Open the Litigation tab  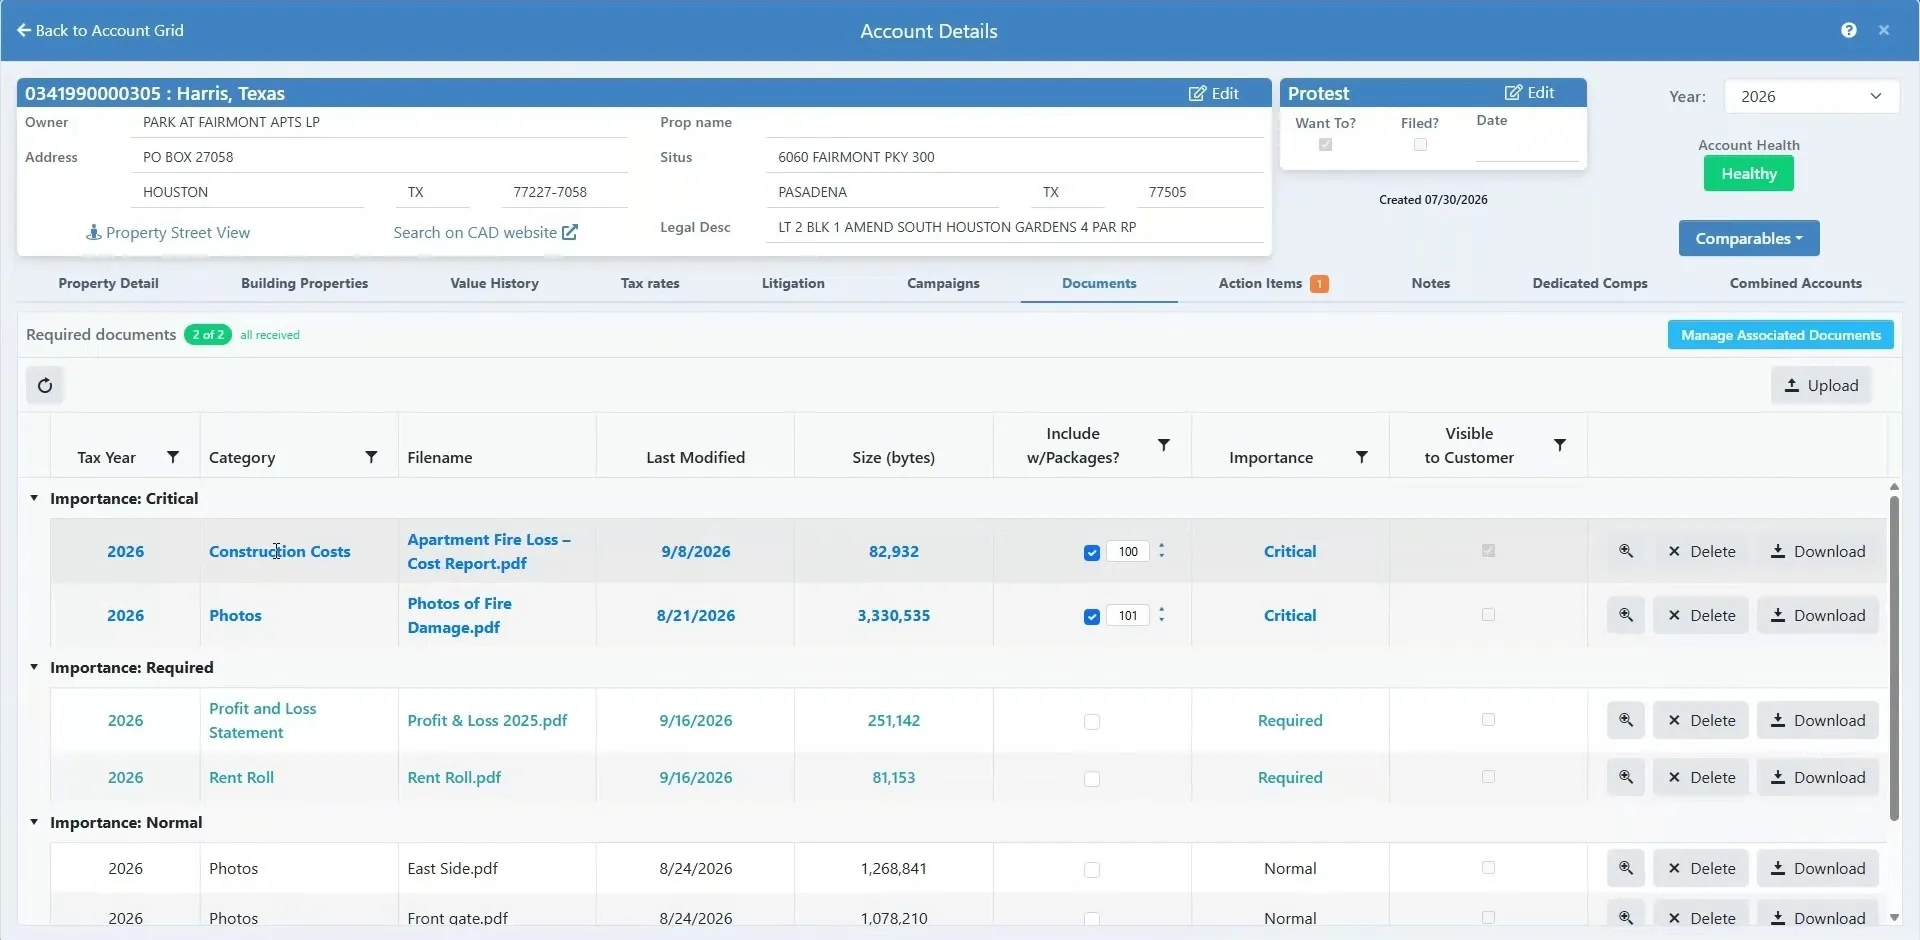tap(793, 283)
